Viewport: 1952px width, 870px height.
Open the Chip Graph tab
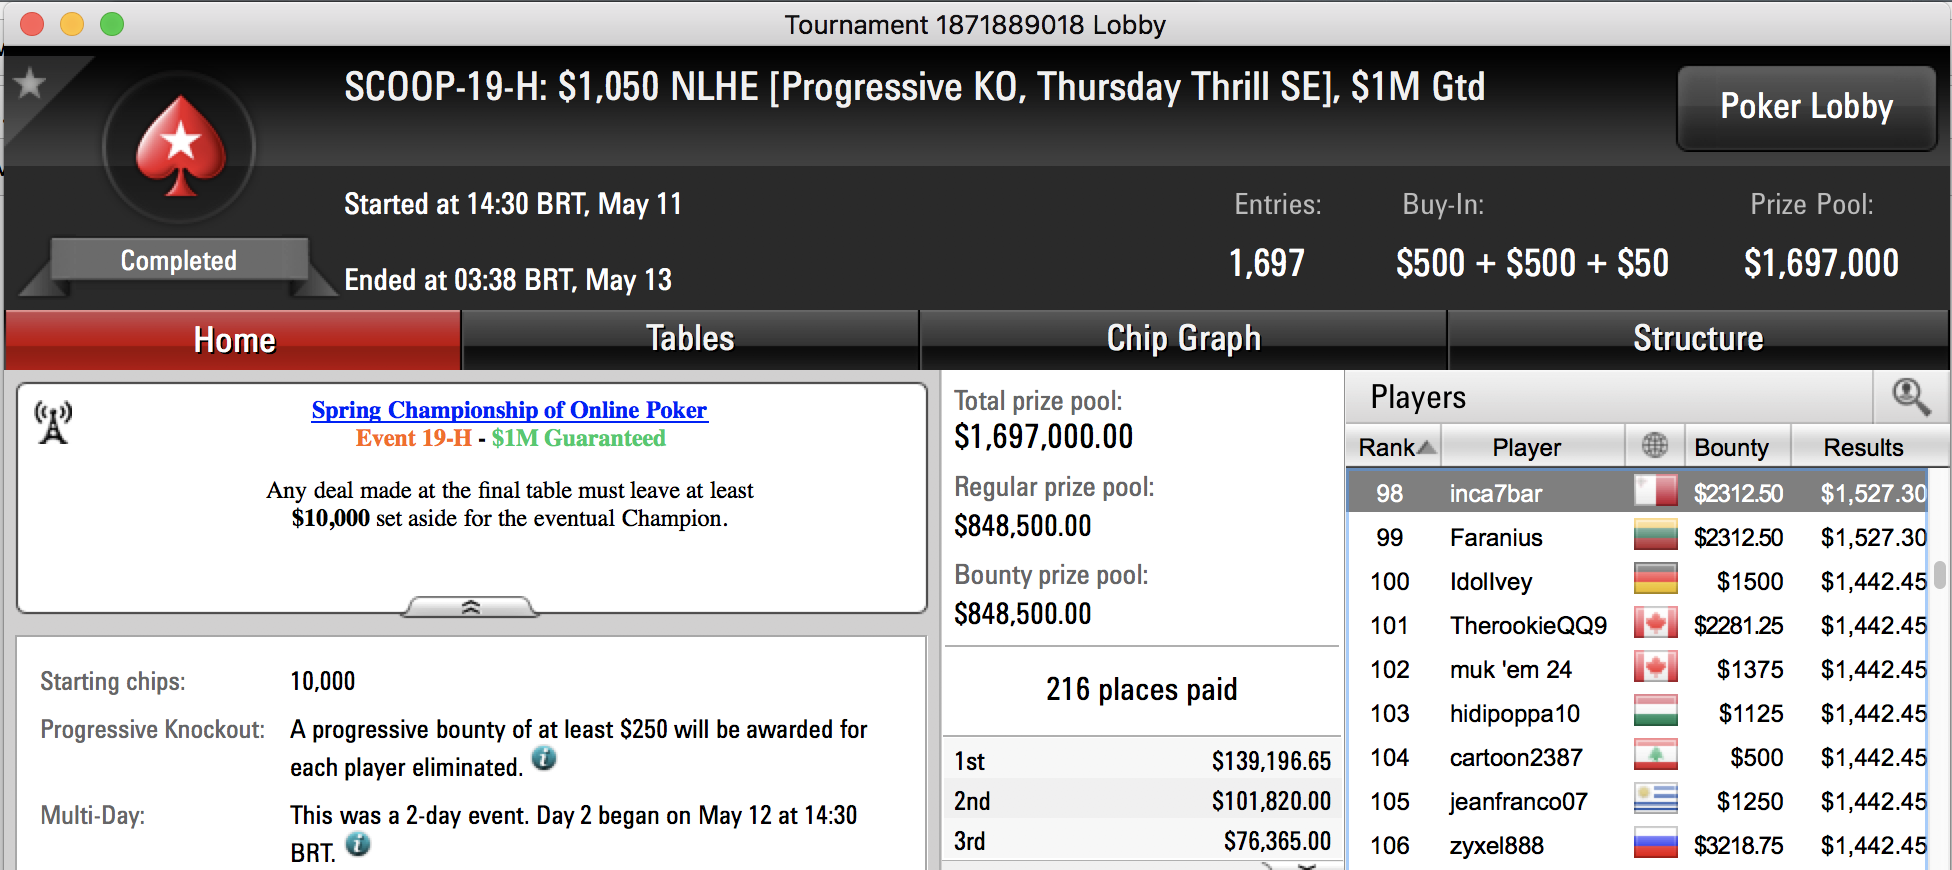pos(1183,339)
